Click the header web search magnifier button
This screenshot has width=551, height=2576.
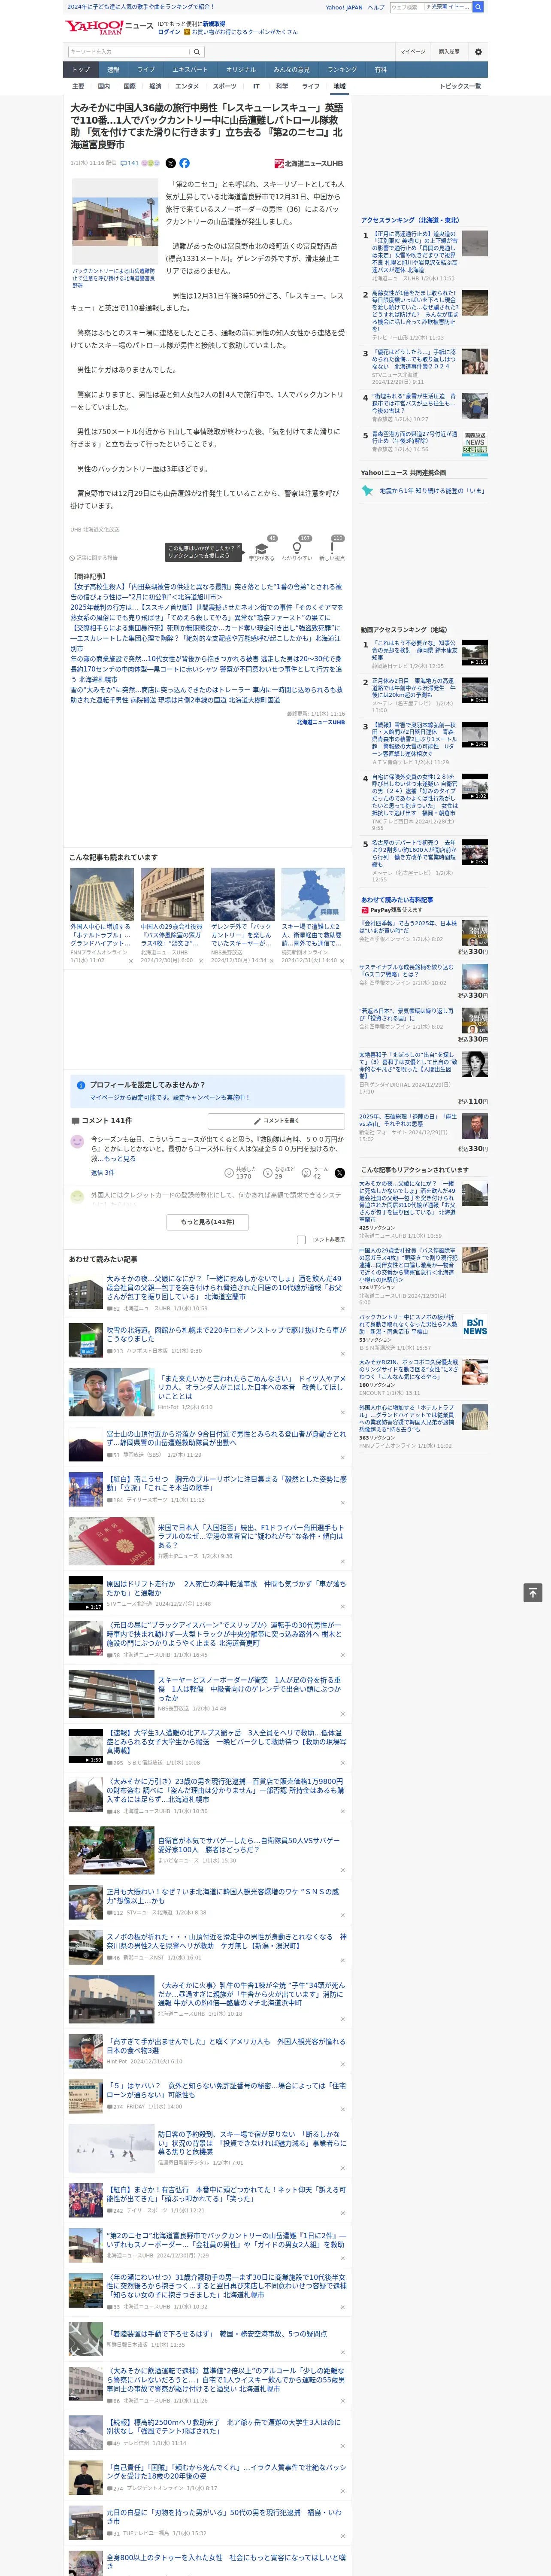478,7
